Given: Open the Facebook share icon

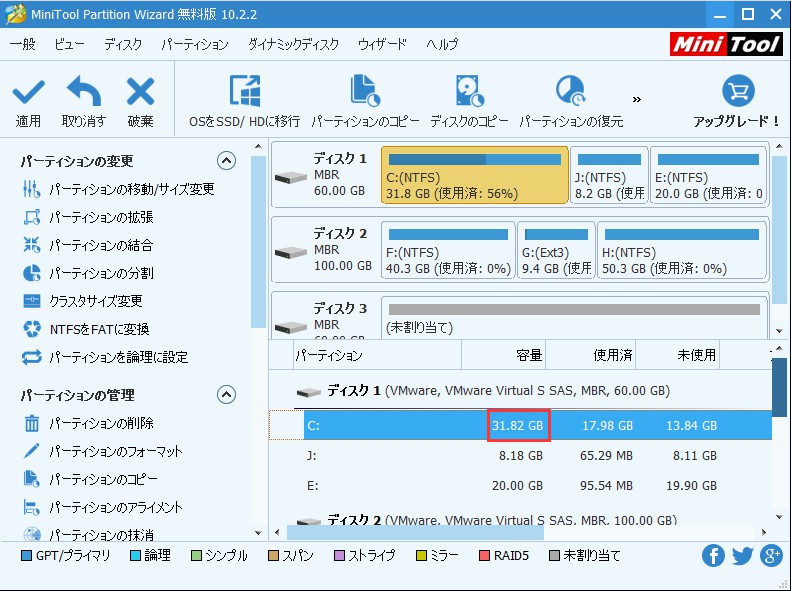Looking at the screenshot, I should [713, 556].
